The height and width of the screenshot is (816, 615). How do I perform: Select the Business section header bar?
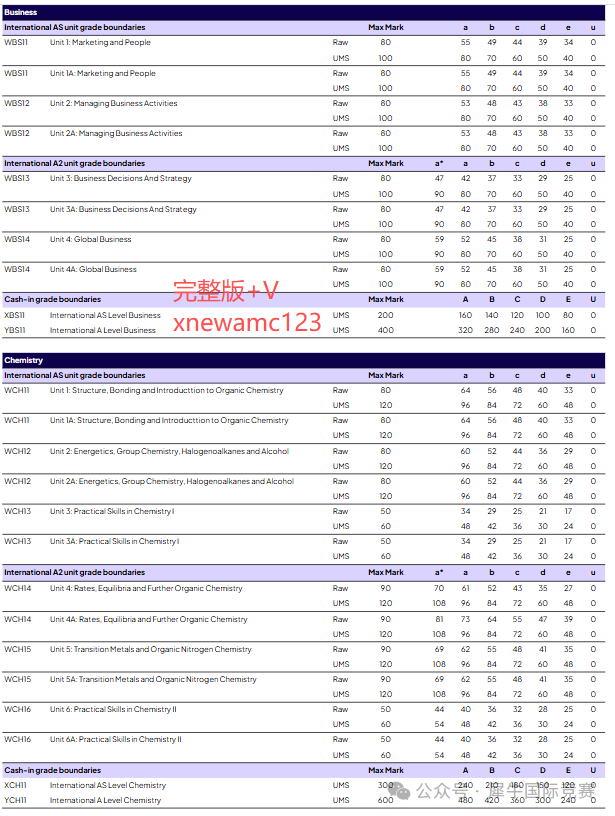[x=304, y=12]
